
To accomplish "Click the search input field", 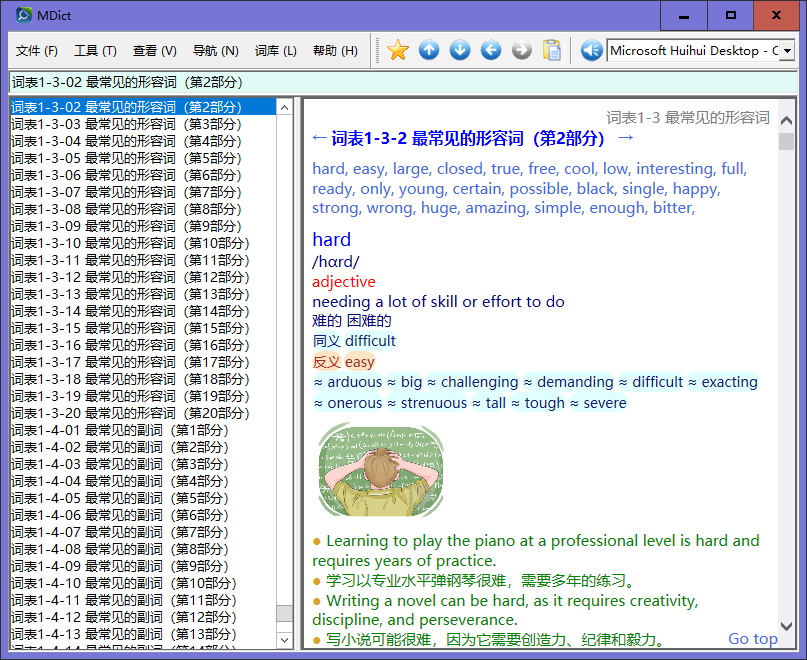I will click(x=400, y=82).
